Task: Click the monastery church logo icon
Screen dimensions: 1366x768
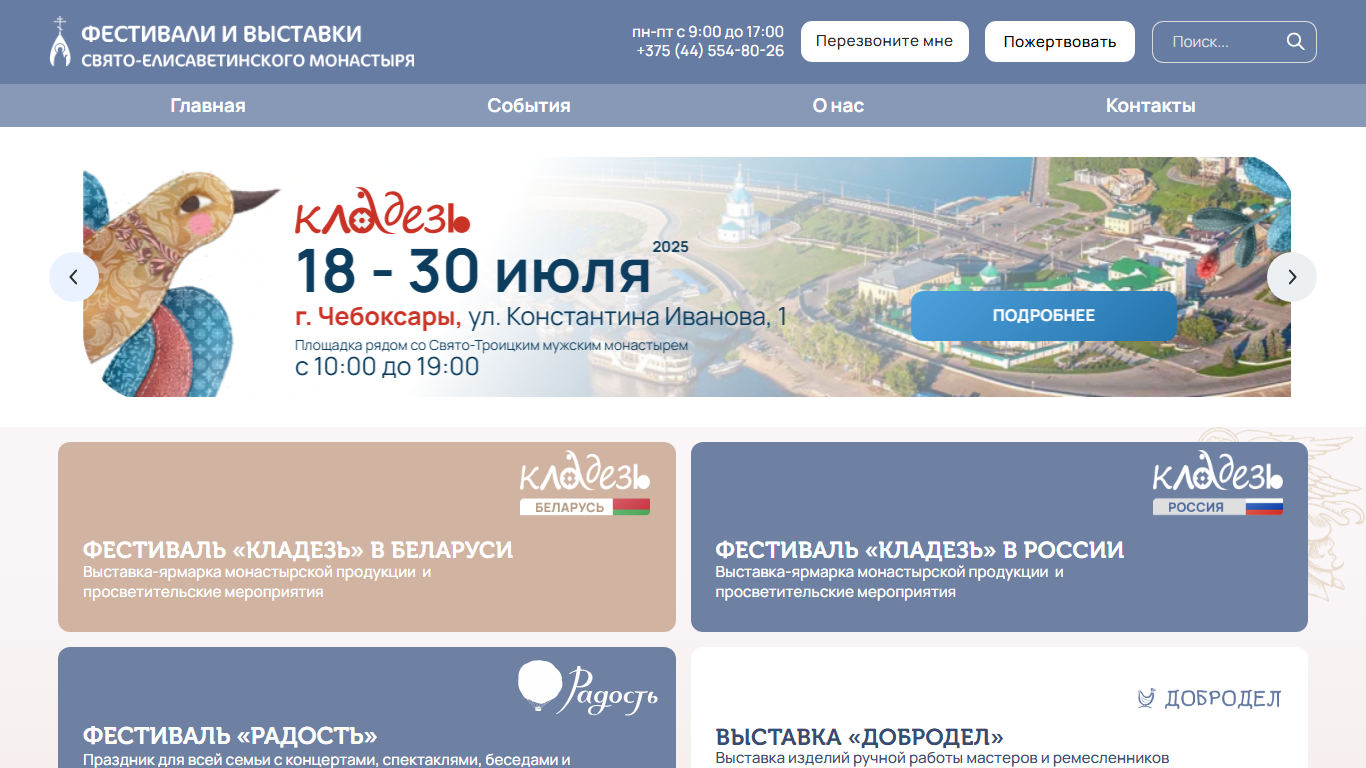Action: click(x=61, y=42)
